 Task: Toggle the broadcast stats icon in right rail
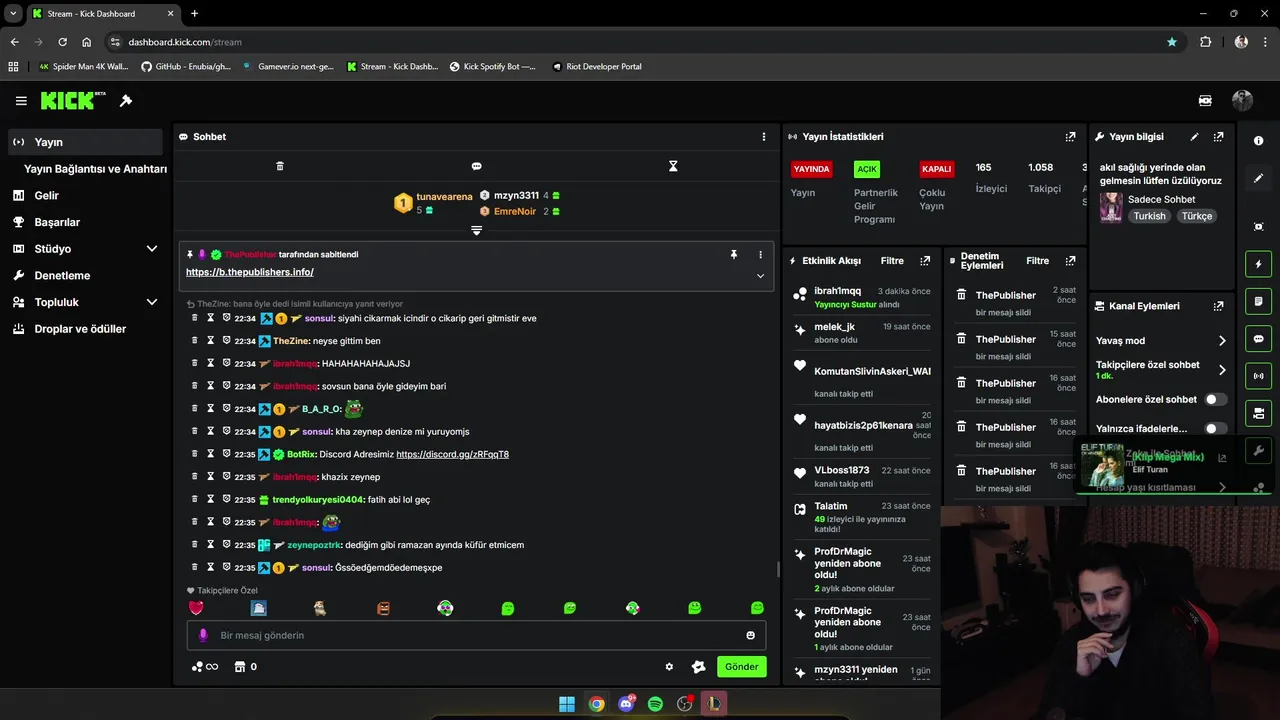pyautogui.click(x=1259, y=376)
